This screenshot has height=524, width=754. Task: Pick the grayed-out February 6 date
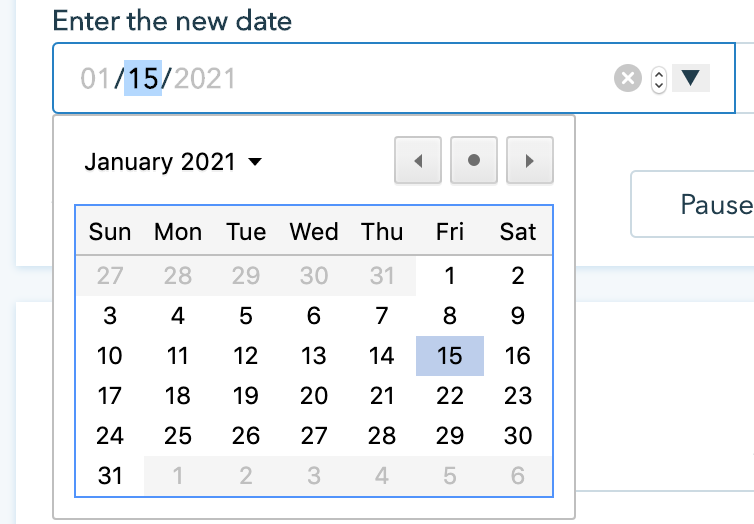[518, 476]
